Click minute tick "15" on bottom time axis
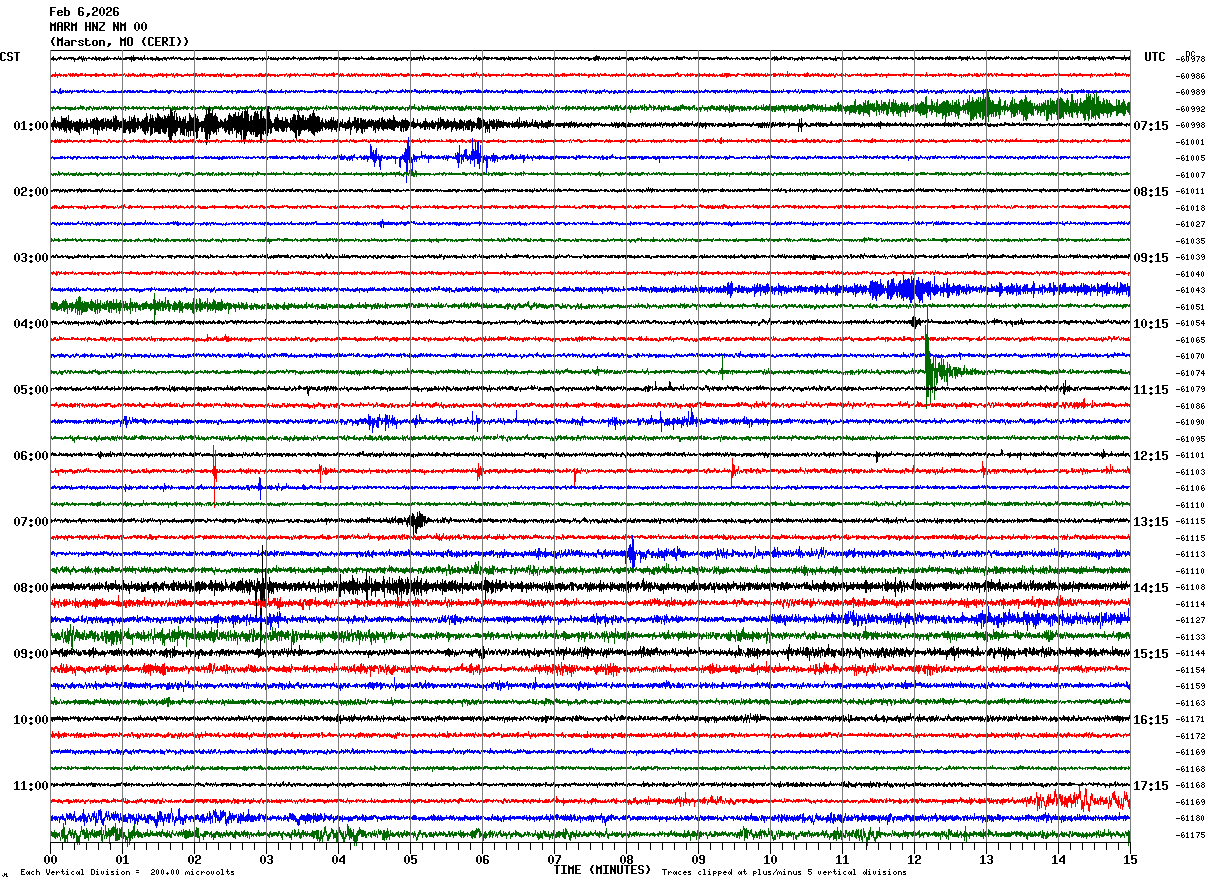 (x=1130, y=859)
